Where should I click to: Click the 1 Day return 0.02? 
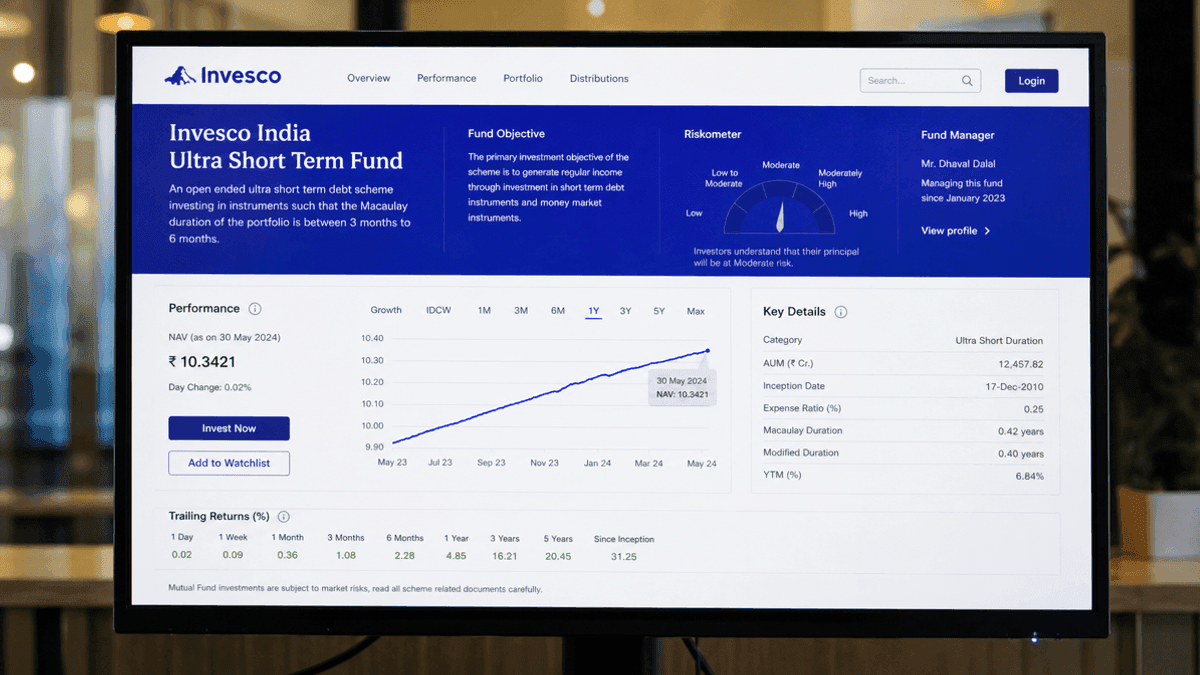tap(181, 555)
